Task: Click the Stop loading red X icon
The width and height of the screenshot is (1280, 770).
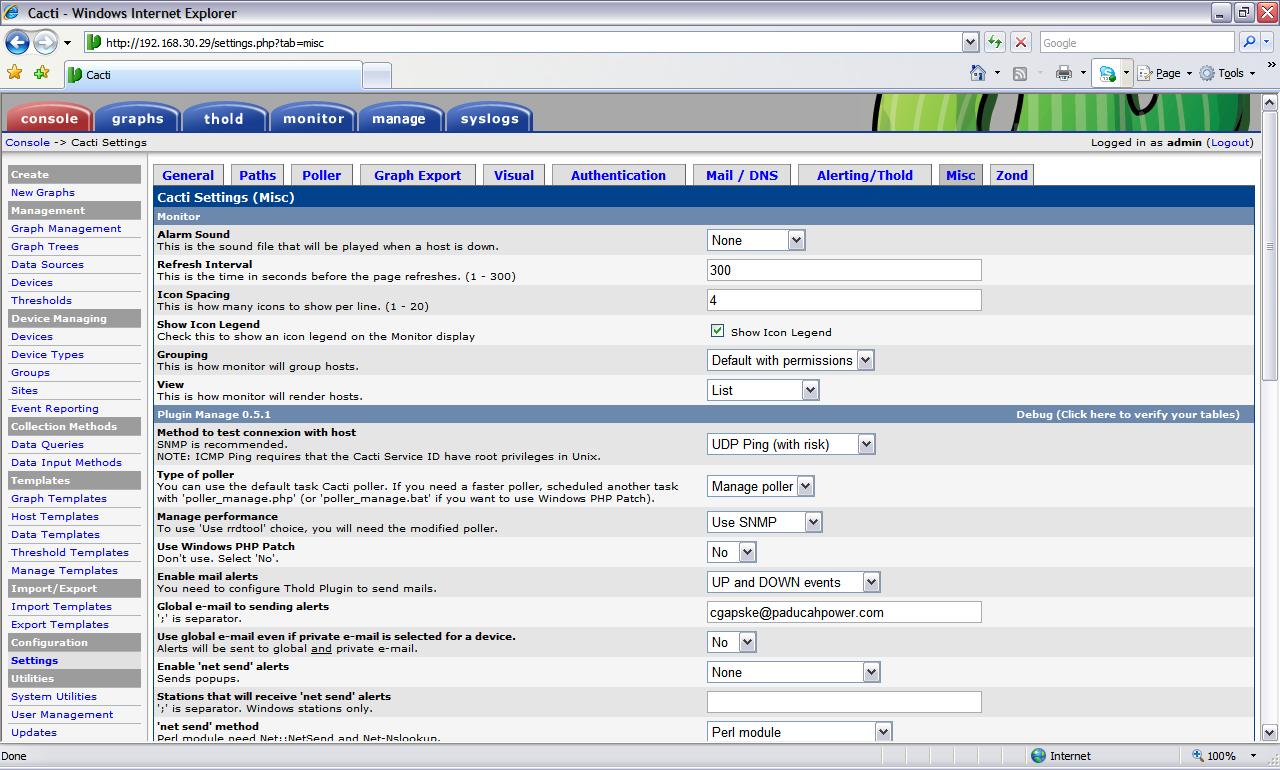Action: click(1021, 42)
